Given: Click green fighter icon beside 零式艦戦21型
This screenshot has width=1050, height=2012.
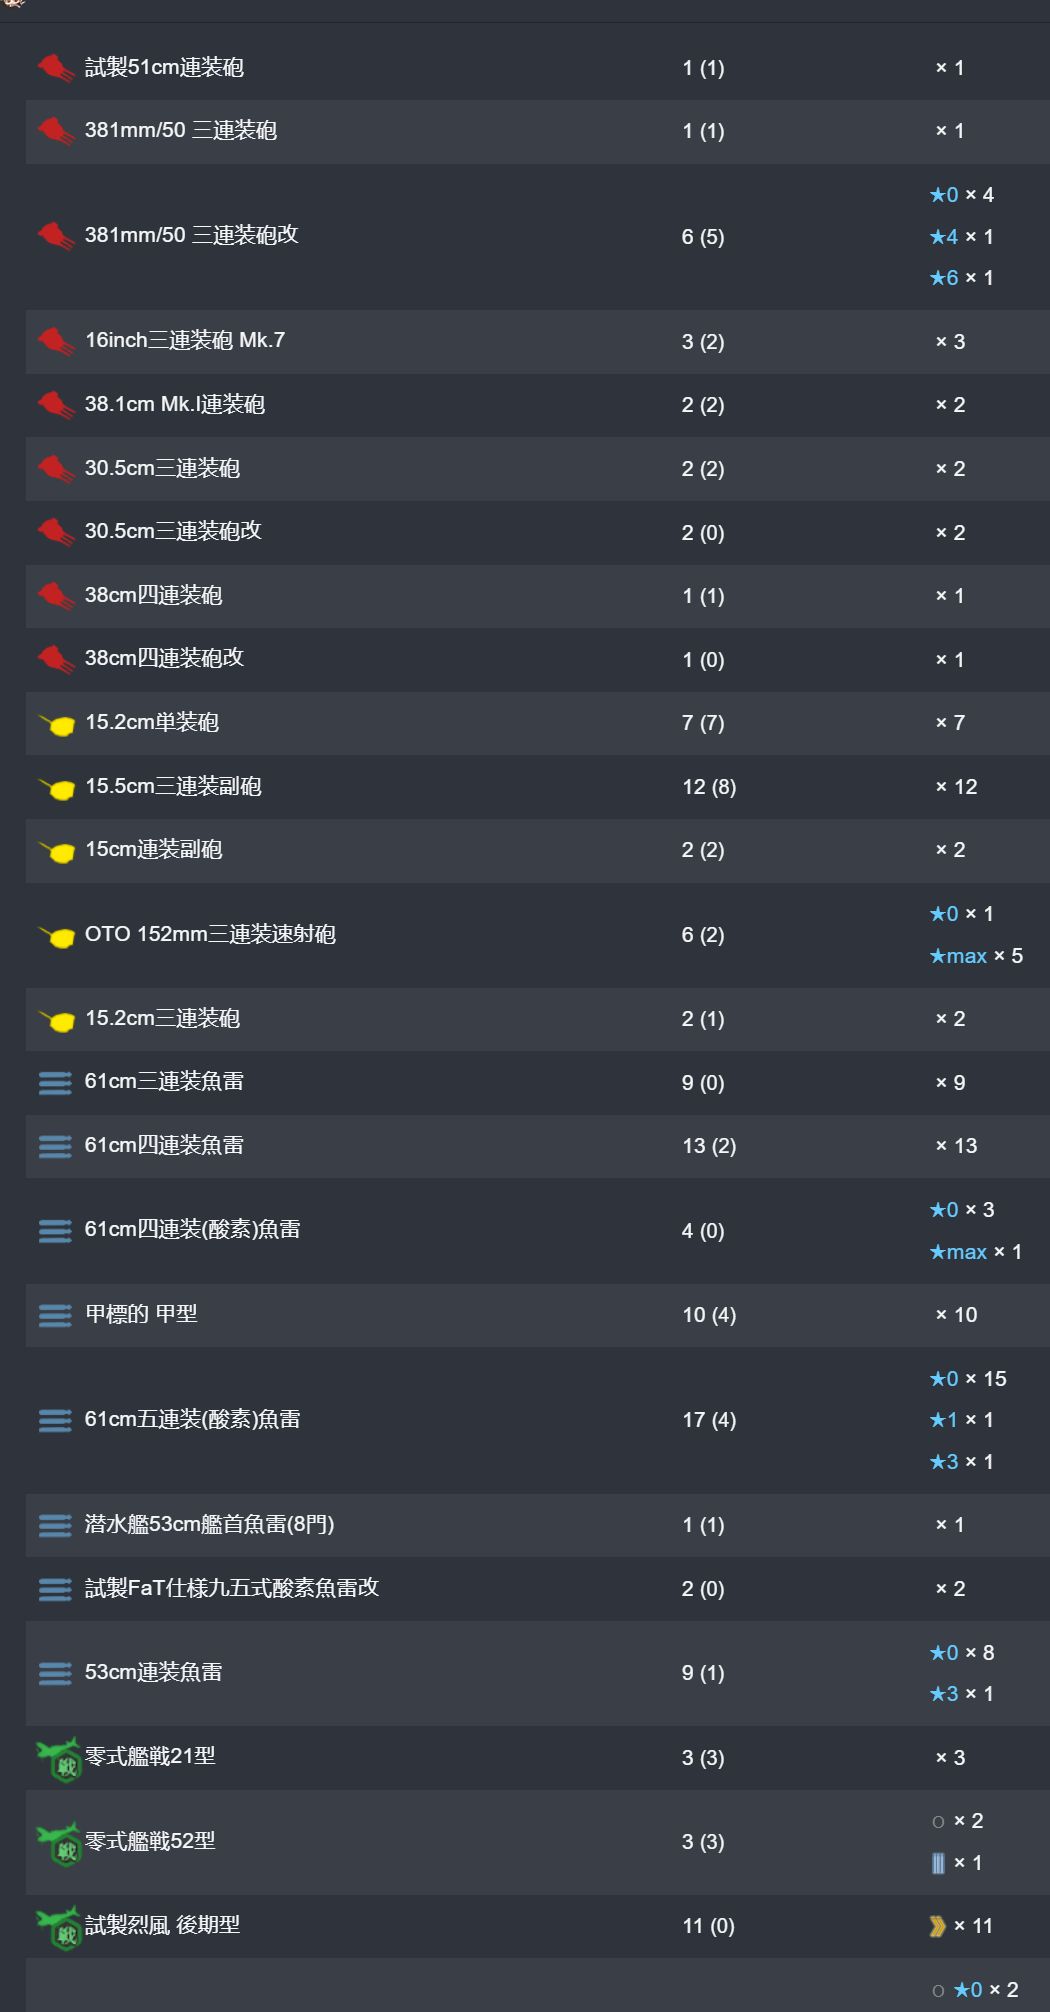Looking at the screenshot, I should point(58,1759).
